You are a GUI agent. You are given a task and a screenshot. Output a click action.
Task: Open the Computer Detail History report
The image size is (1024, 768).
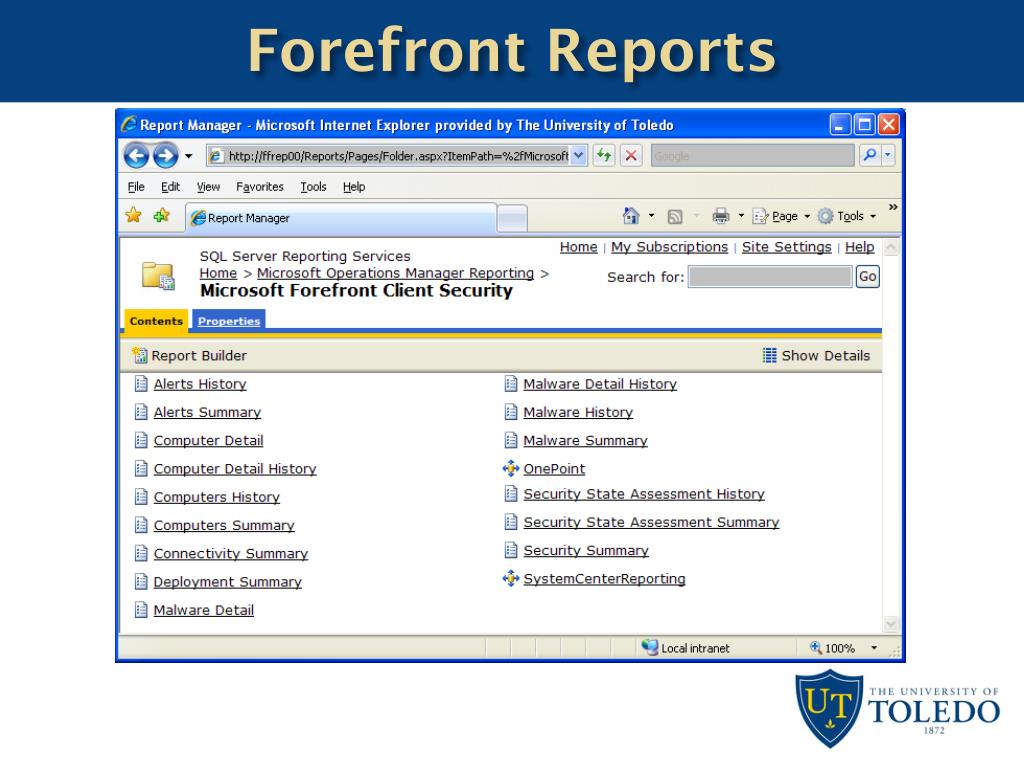tap(235, 468)
